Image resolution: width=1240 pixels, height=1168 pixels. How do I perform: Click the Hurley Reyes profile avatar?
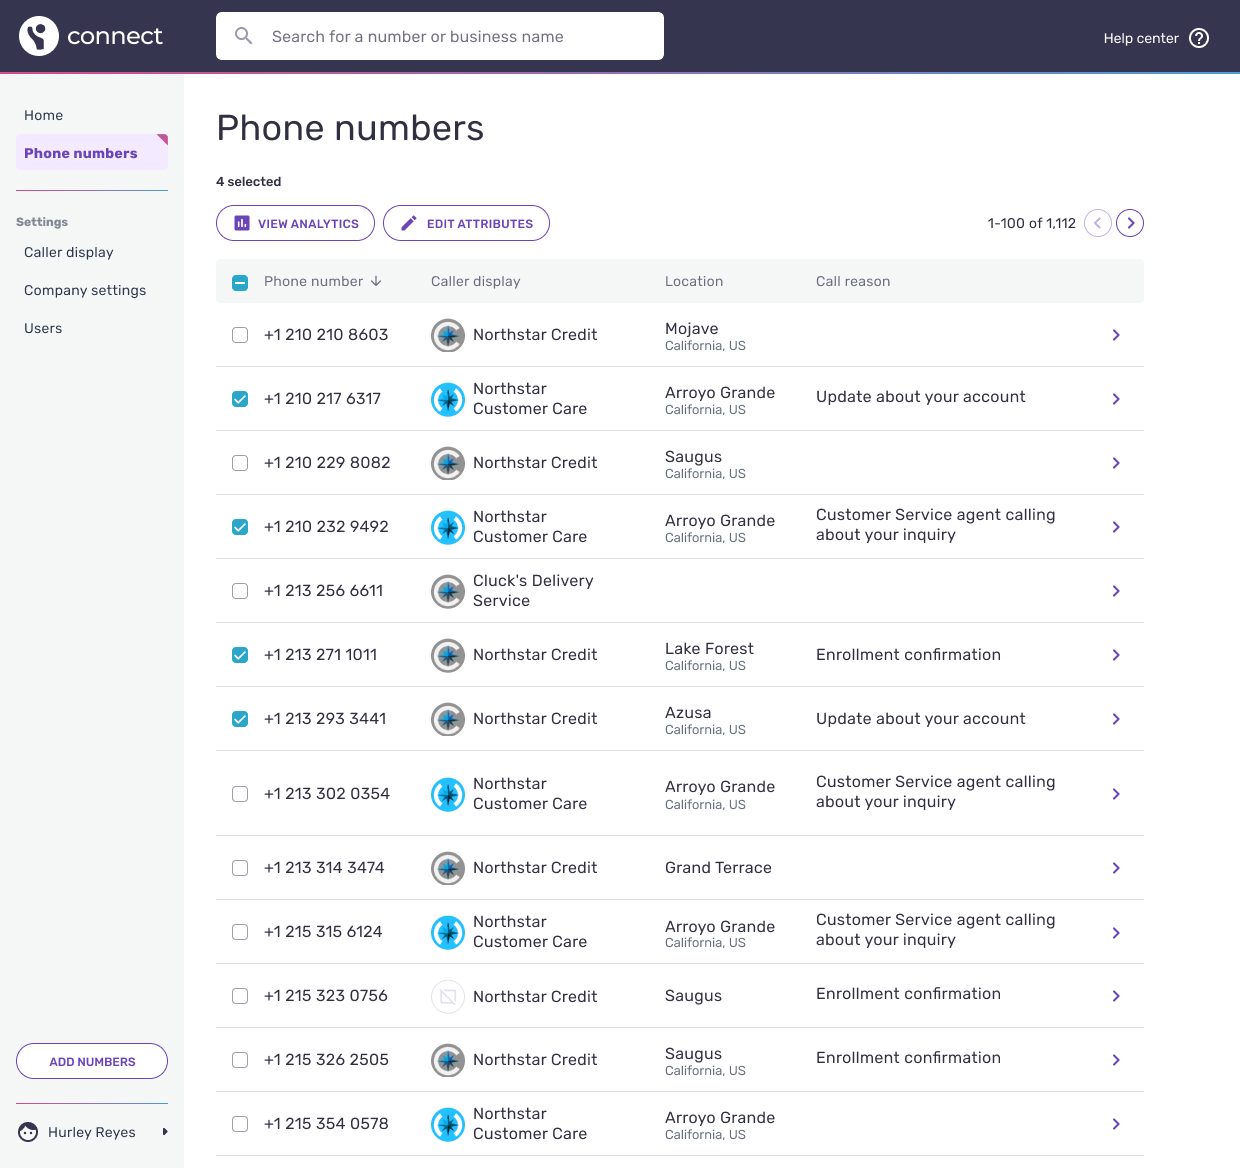[27, 1131]
